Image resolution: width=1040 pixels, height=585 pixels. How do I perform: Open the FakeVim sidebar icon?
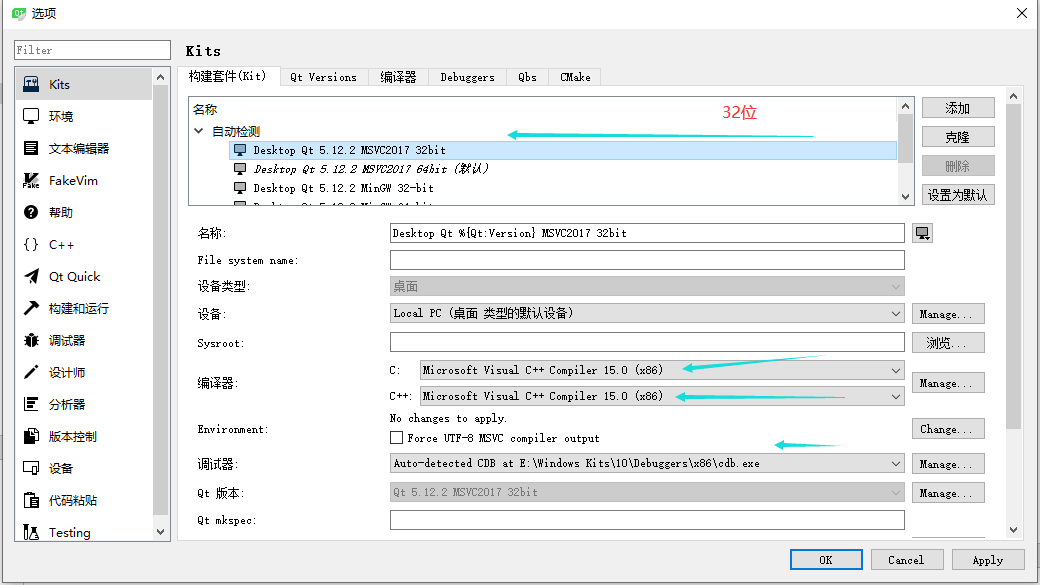(x=31, y=180)
